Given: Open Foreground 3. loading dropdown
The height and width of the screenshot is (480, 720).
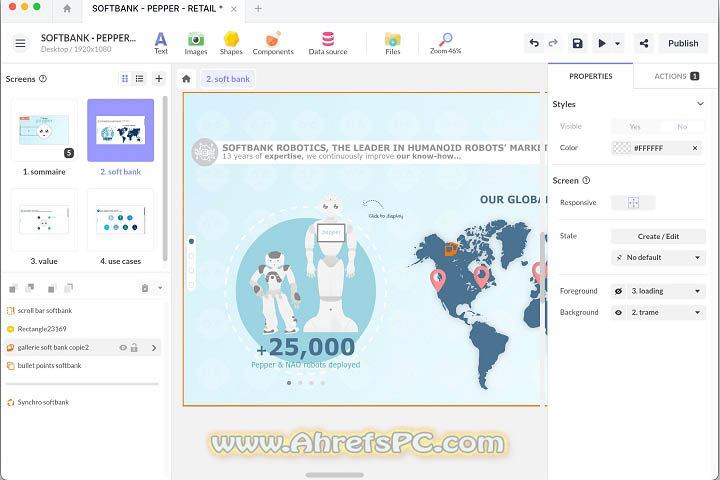Looking at the screenshot, I should pyautogui.click(x=665, y=291).
